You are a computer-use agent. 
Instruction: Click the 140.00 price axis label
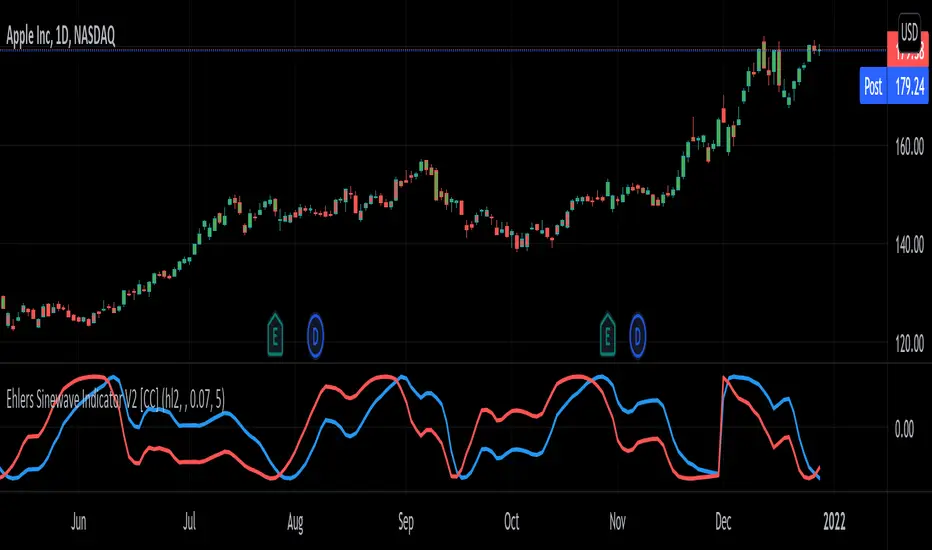(x=909, y=244)
